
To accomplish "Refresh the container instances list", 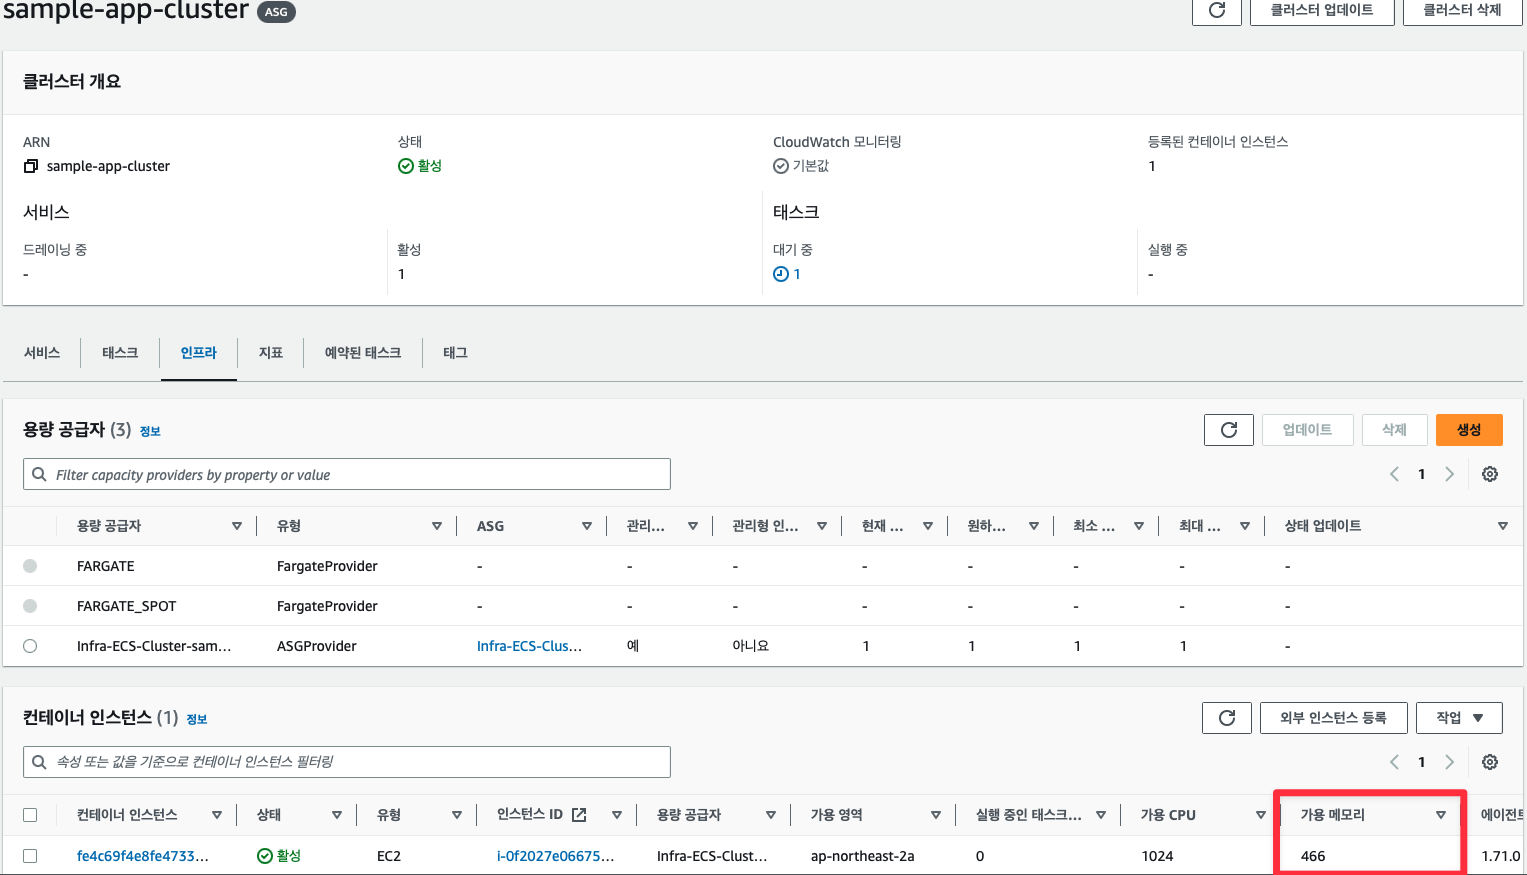I will pos(1227,718).
